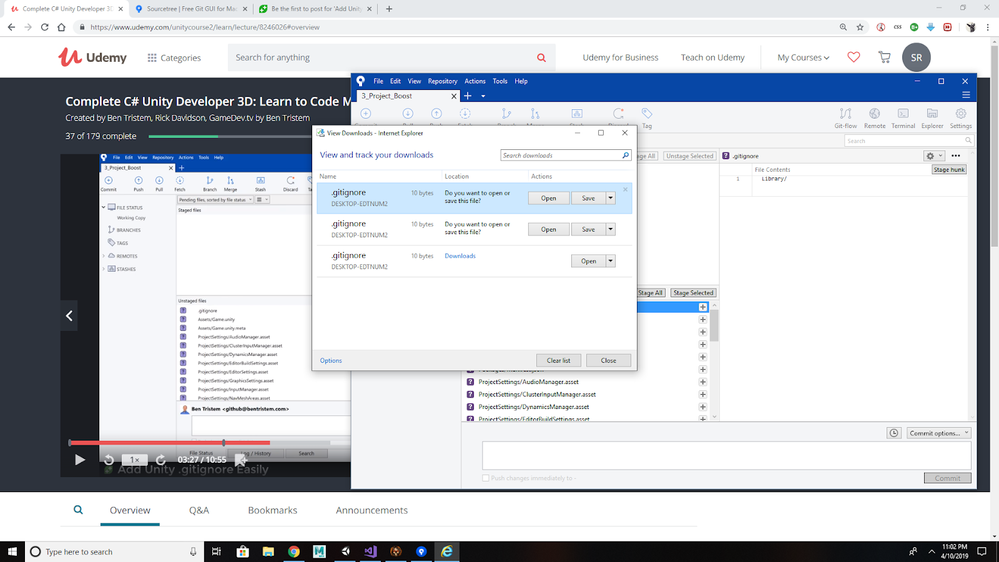Open Internet Explorer in the taskbar
999x562 pixels.
tap(447, 551)
